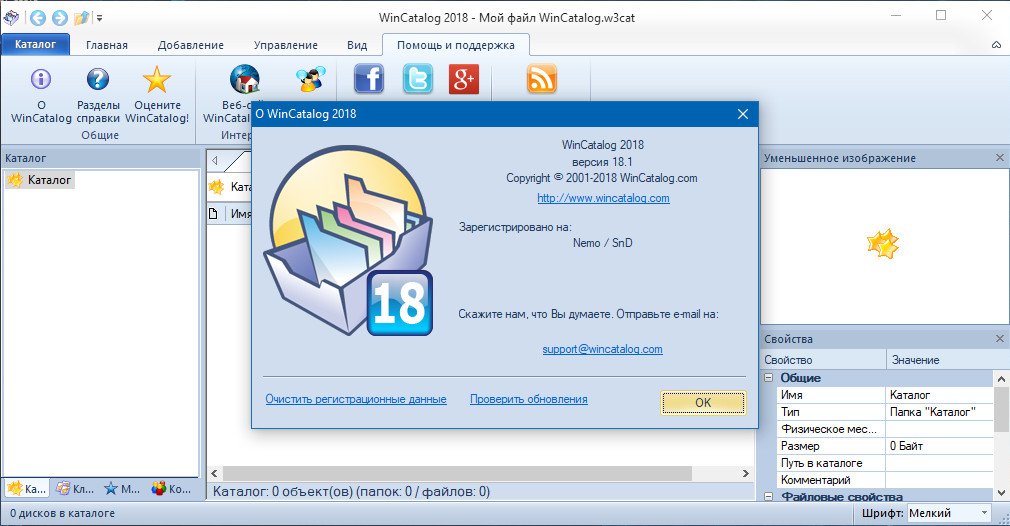Open the WinCatalog website globe icon
The height and width of the screenshot is (526, 1010).
(245, 79)
